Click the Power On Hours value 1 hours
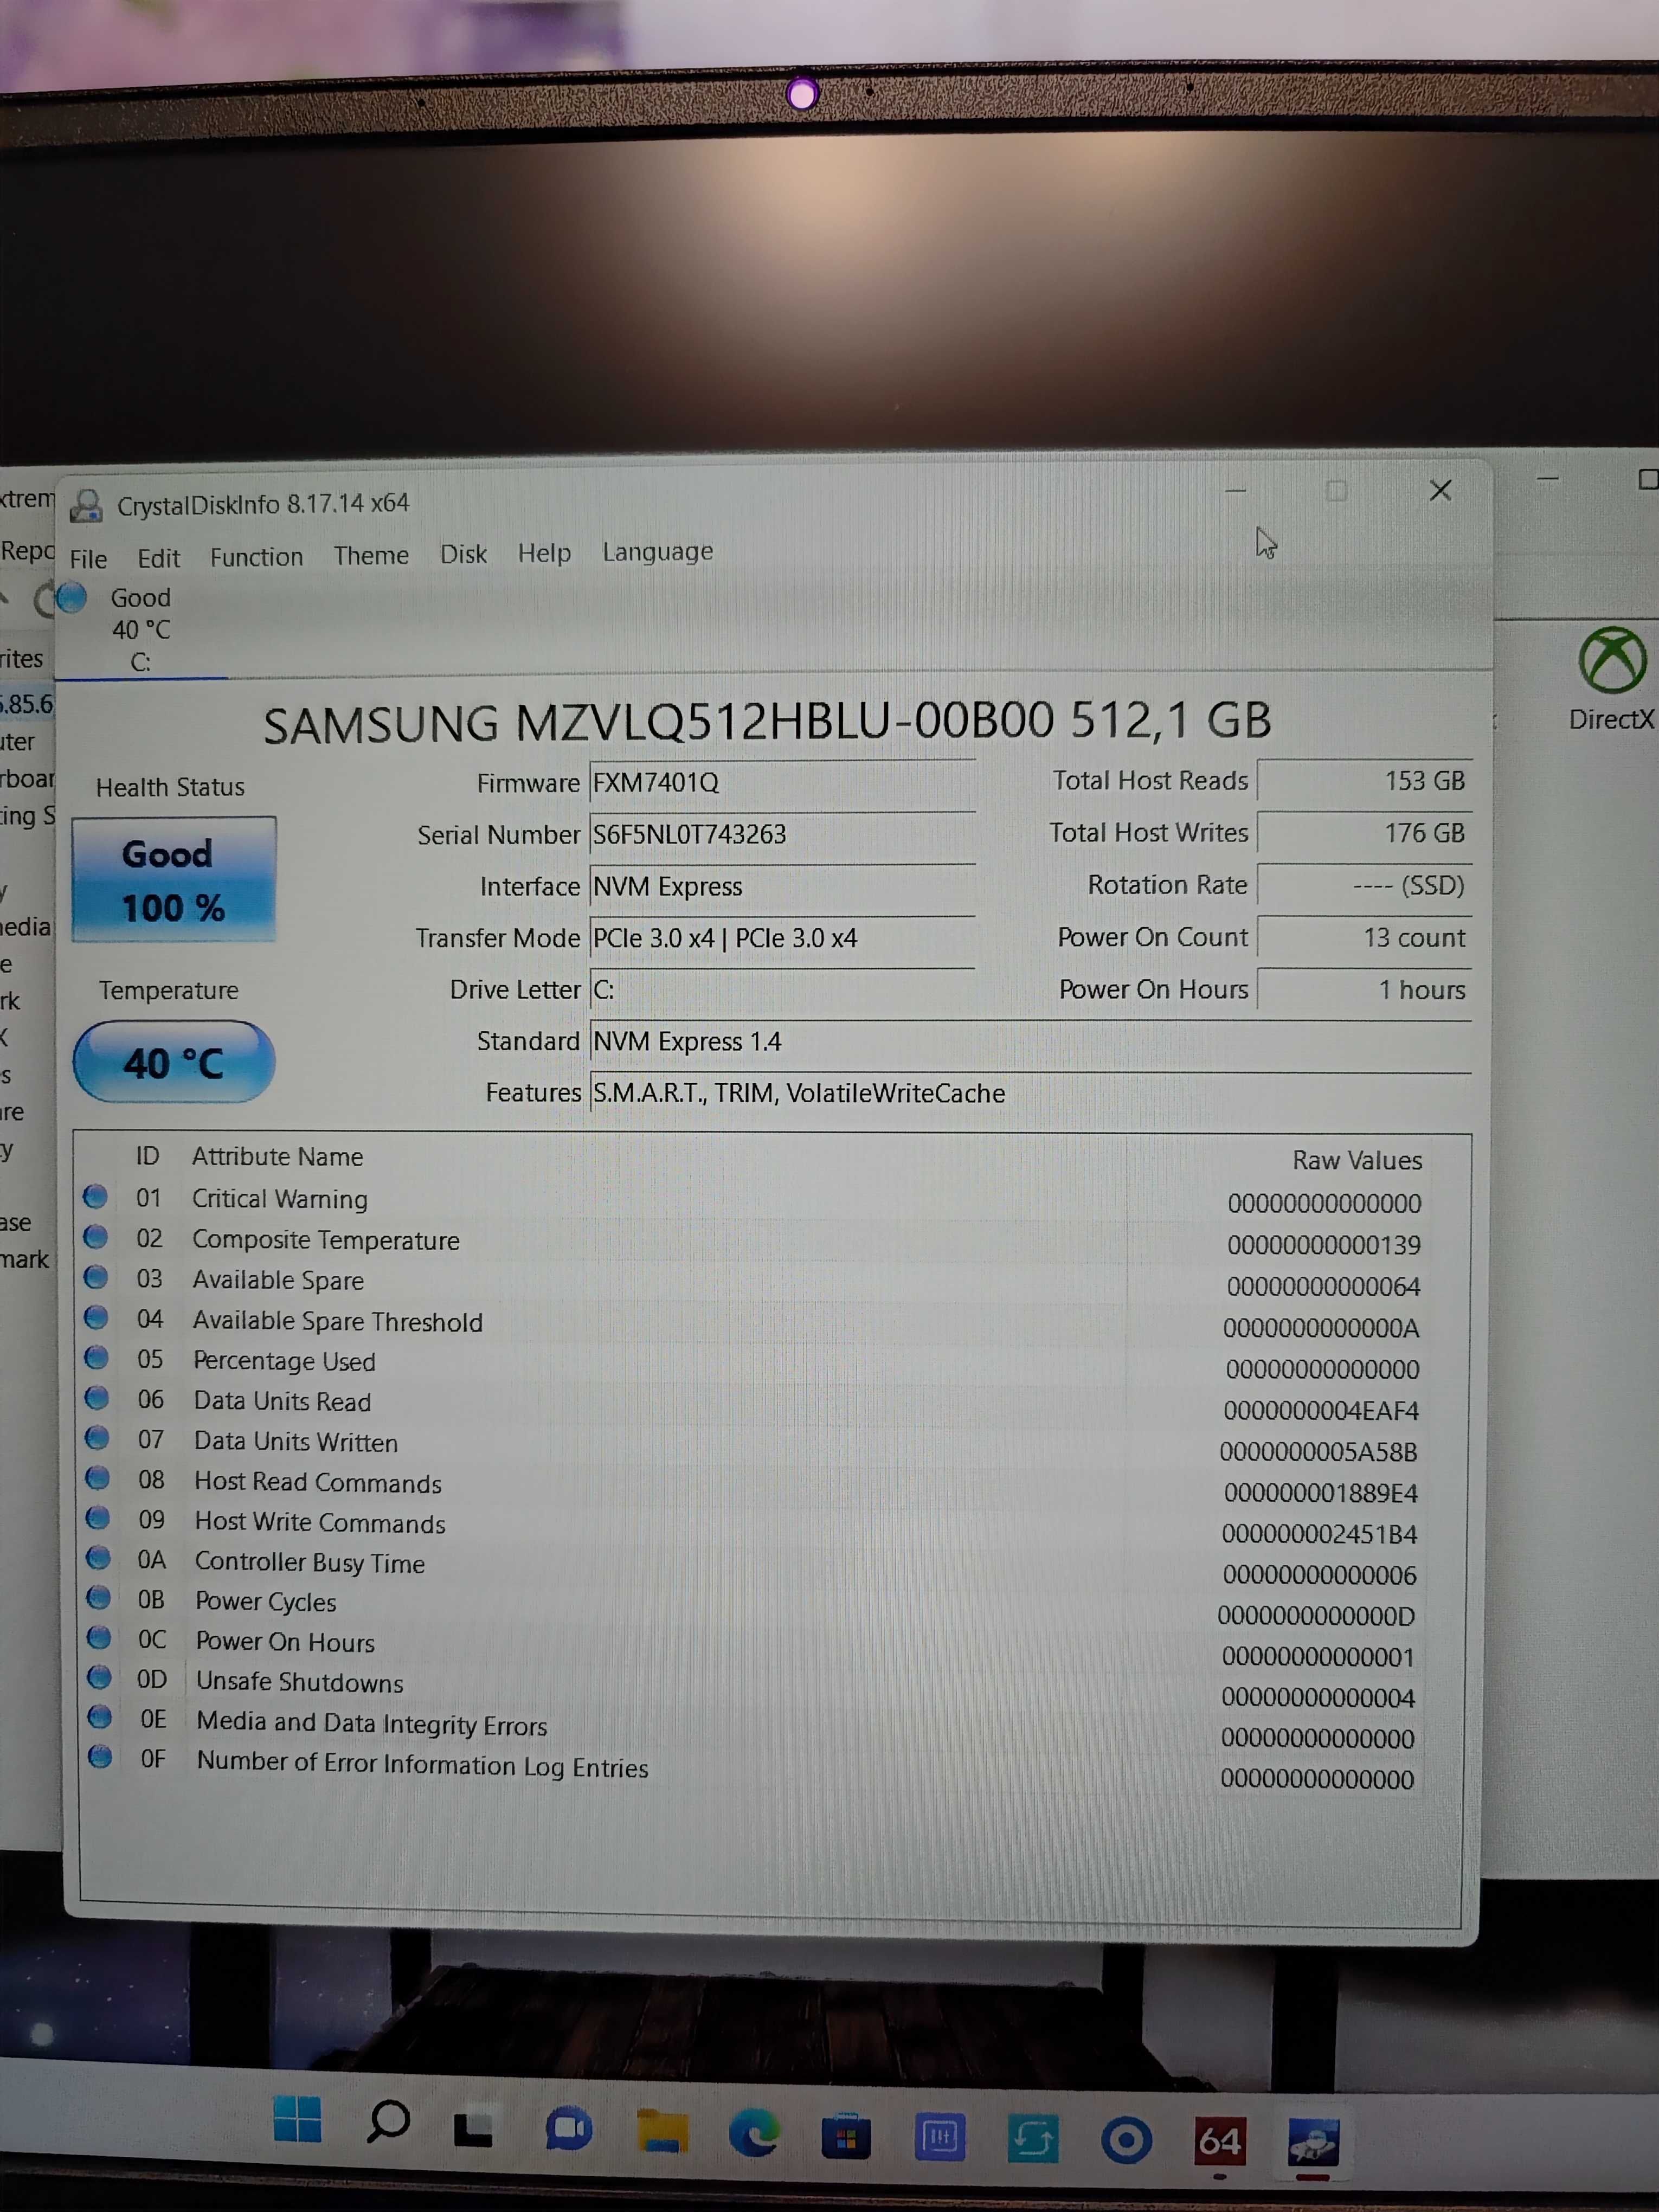The height and width of the screenshot is (2212, 1659). [x=1364, y=990]
